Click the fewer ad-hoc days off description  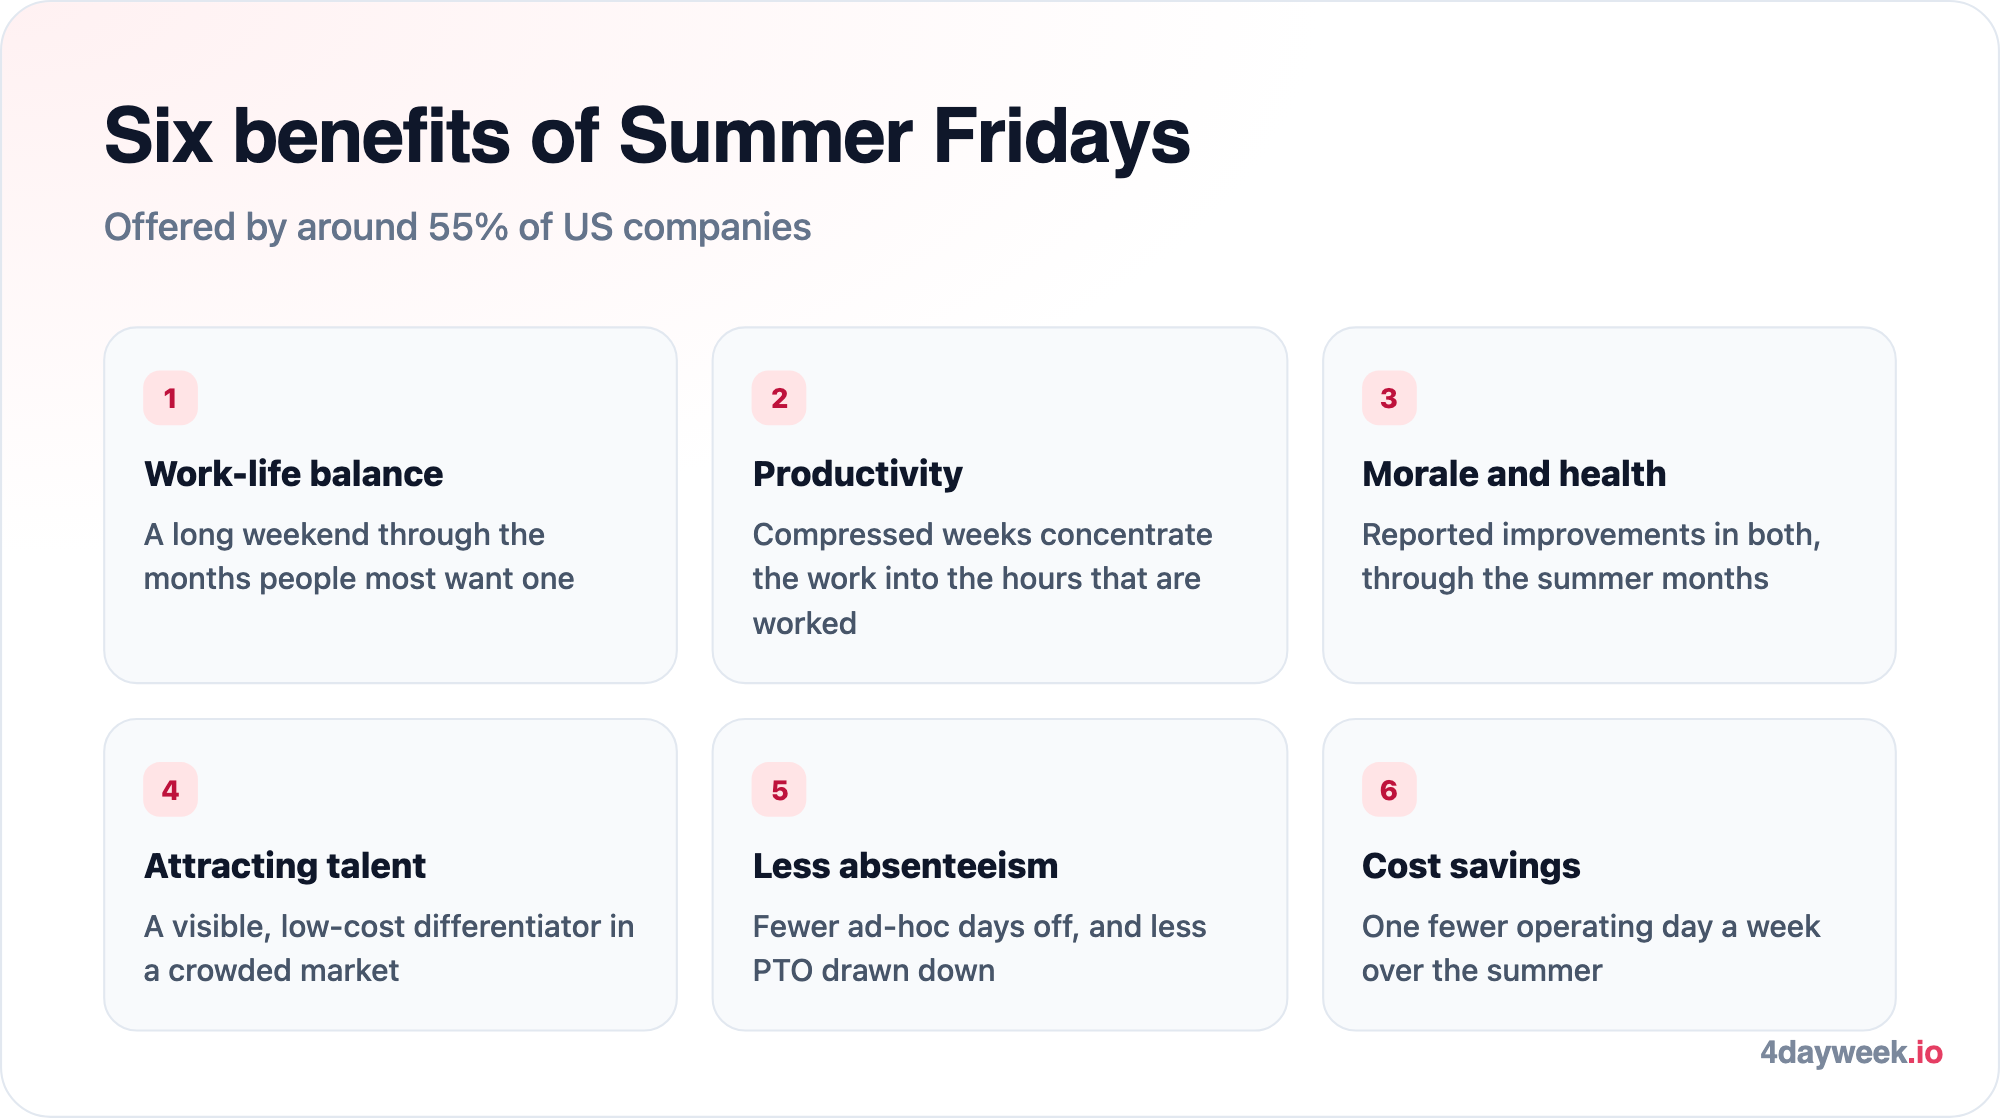tap(979, 948)
